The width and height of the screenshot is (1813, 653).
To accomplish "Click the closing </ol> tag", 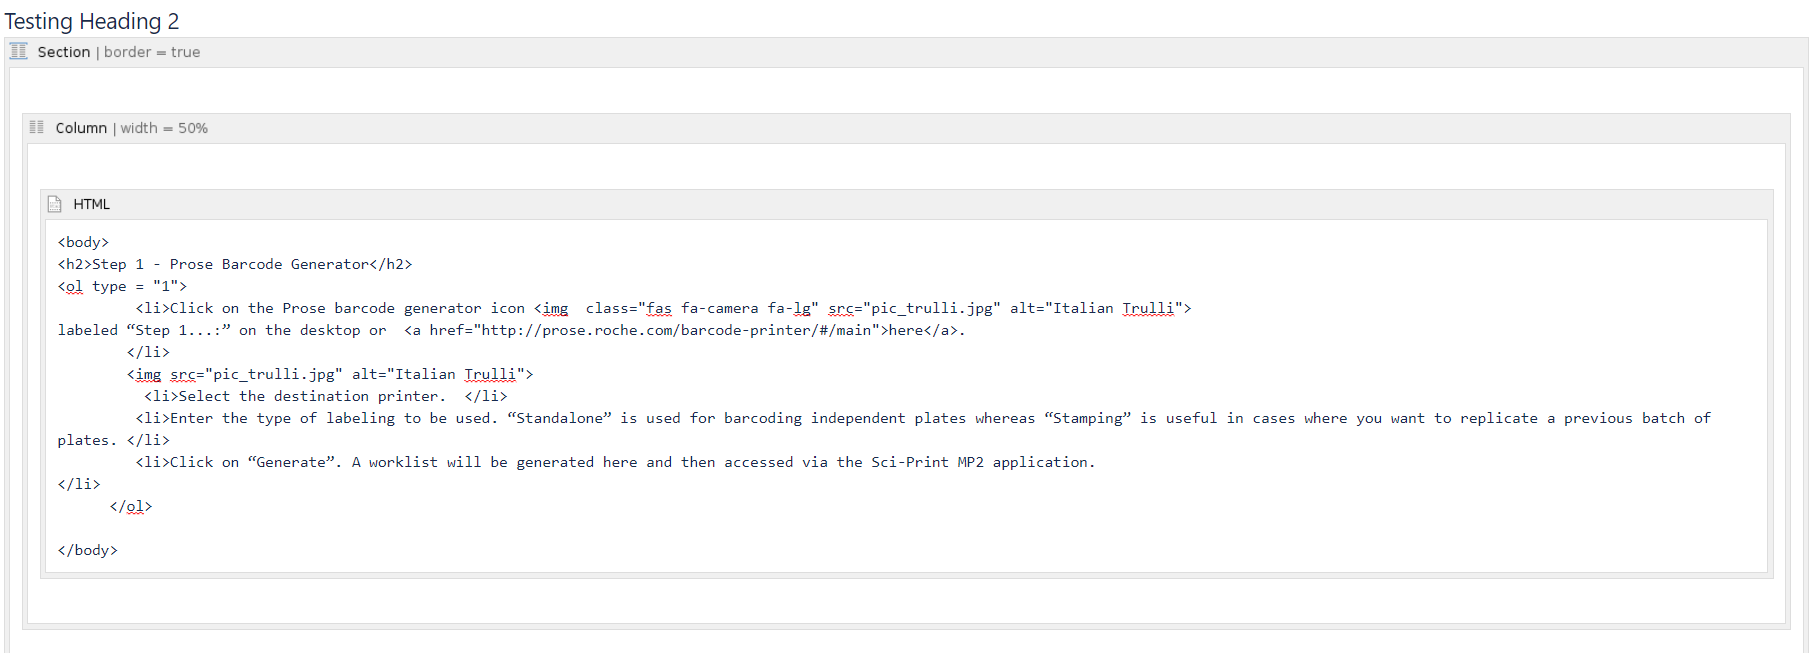I will click(131, 506).
